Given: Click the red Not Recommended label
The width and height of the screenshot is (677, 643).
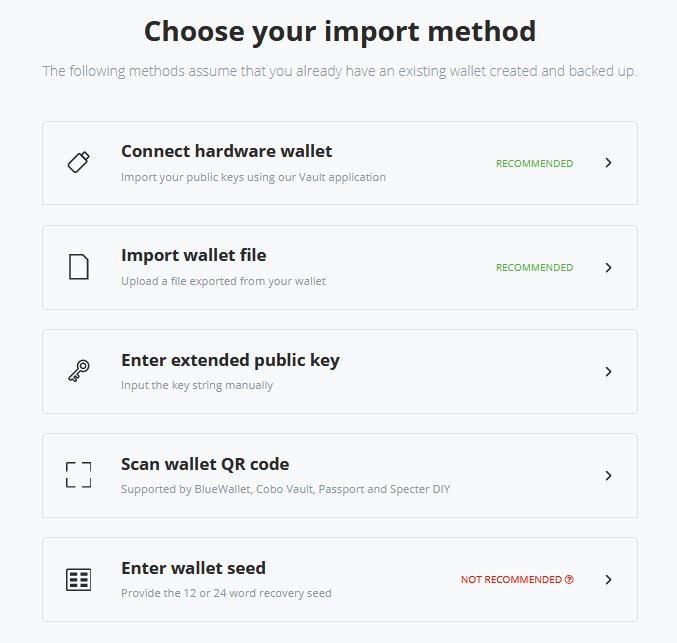Looking at the screenshot, I should (511, 579).
